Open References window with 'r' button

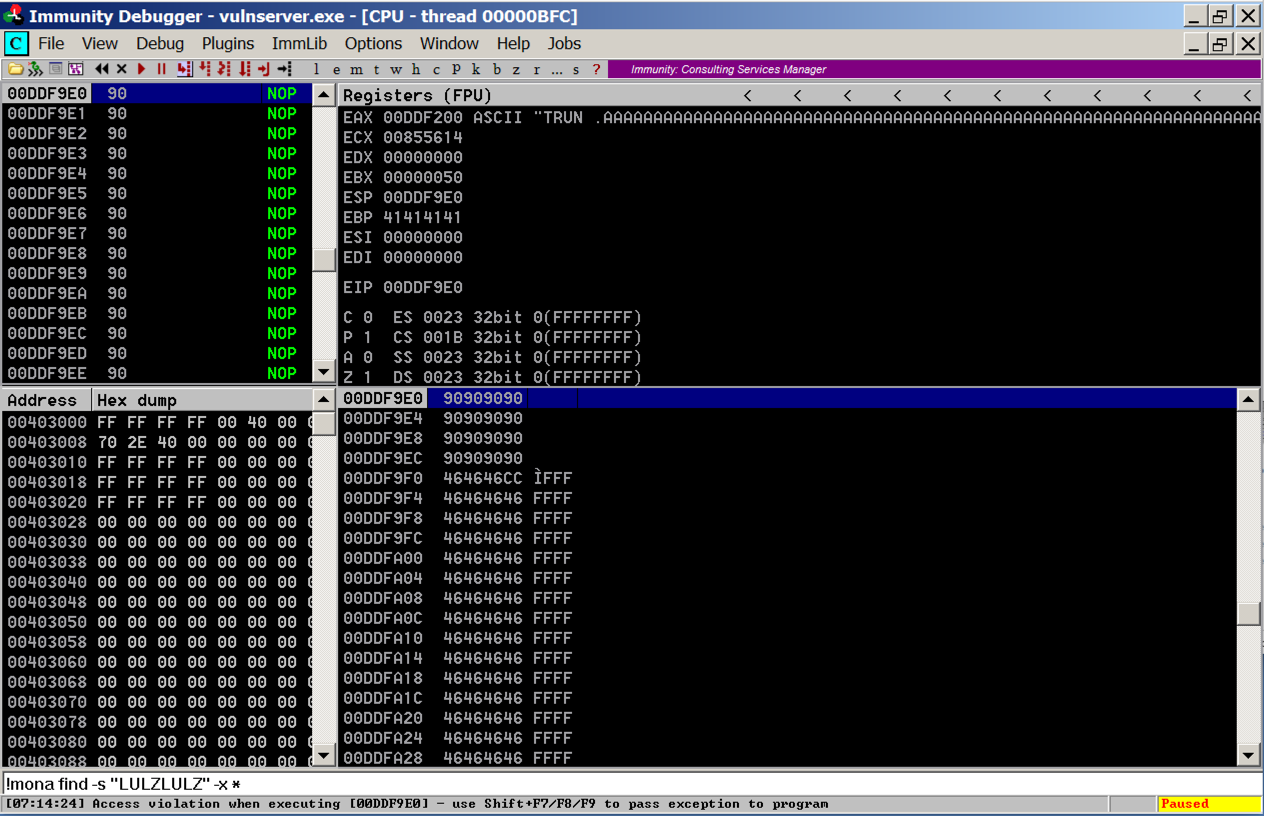536,69
